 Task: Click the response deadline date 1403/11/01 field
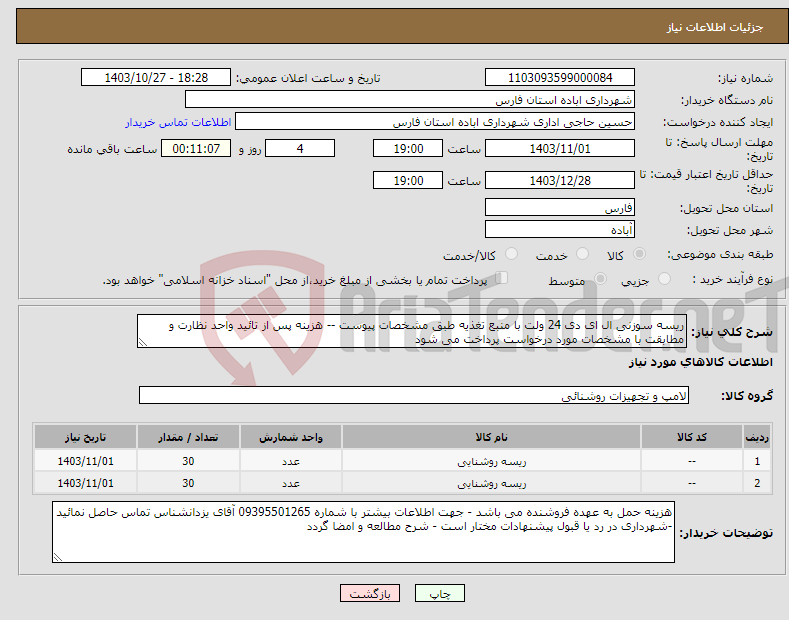(560, 148)
